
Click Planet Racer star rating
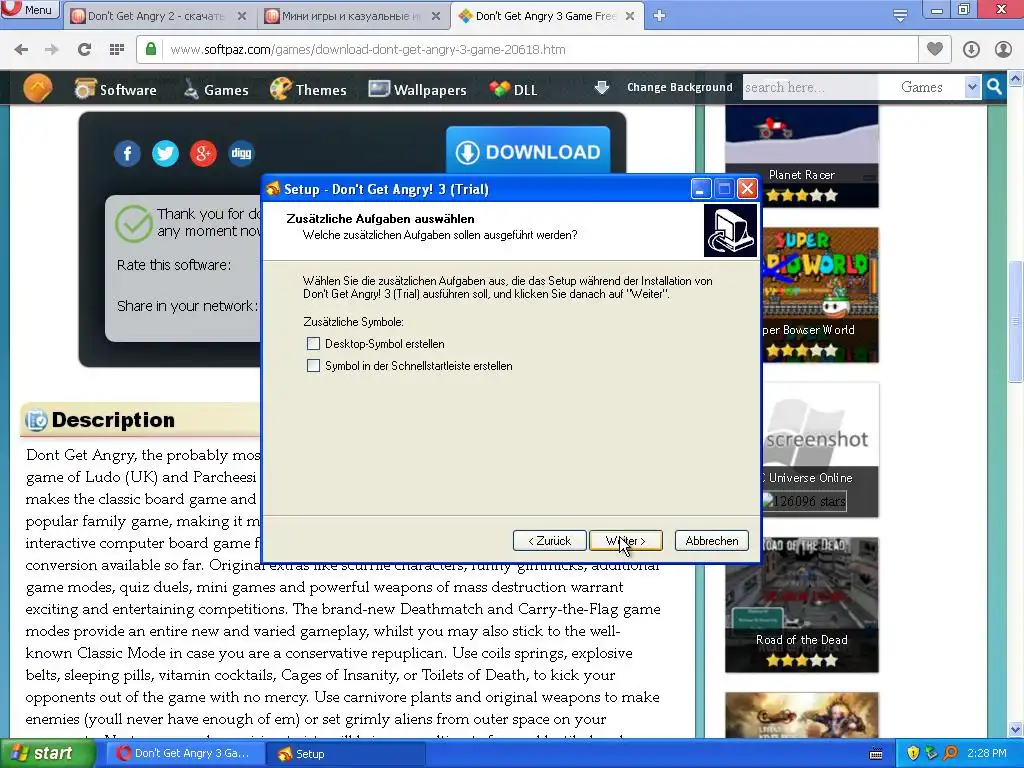point(801,195)
